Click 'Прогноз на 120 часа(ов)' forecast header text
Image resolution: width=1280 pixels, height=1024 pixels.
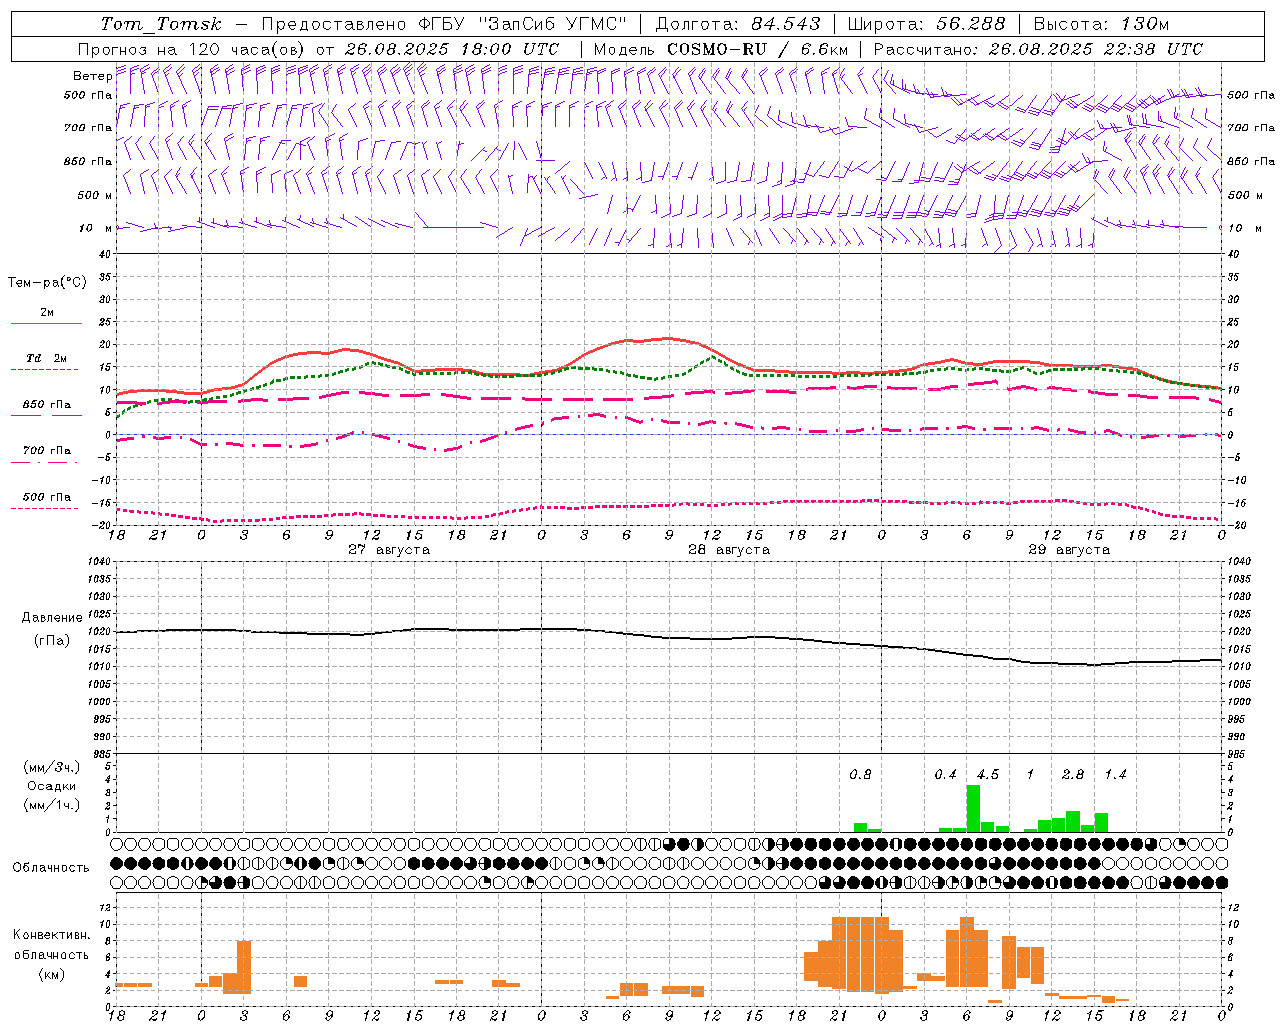[192, 49]
